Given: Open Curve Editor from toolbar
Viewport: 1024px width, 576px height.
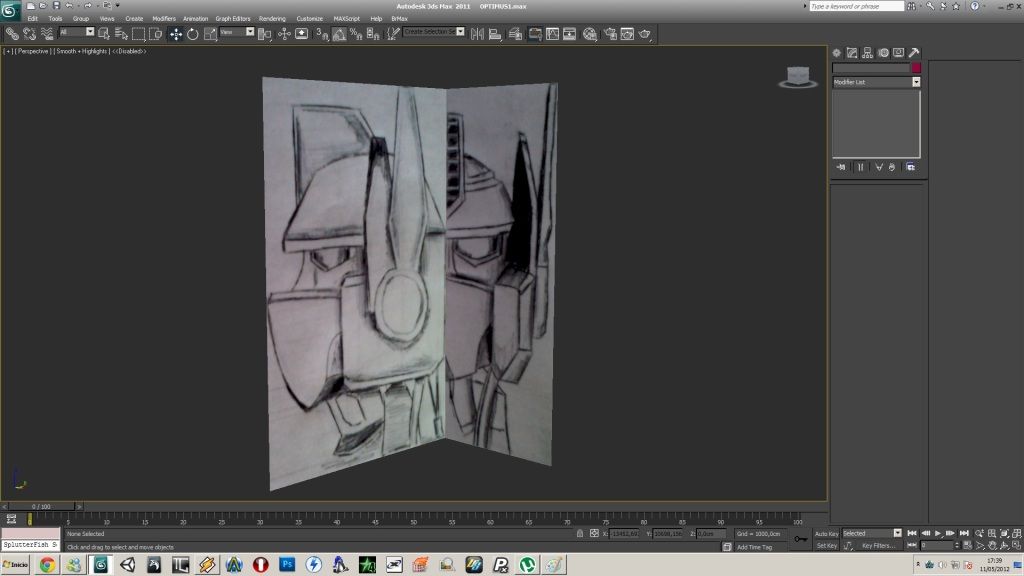Looking at the screenshot, I should point(552,34).
